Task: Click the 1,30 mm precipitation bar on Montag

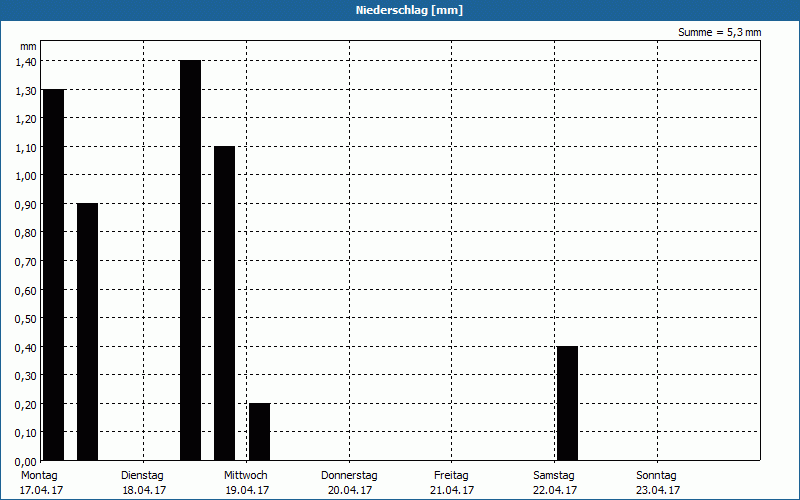Action: click(x=54, y=275)
